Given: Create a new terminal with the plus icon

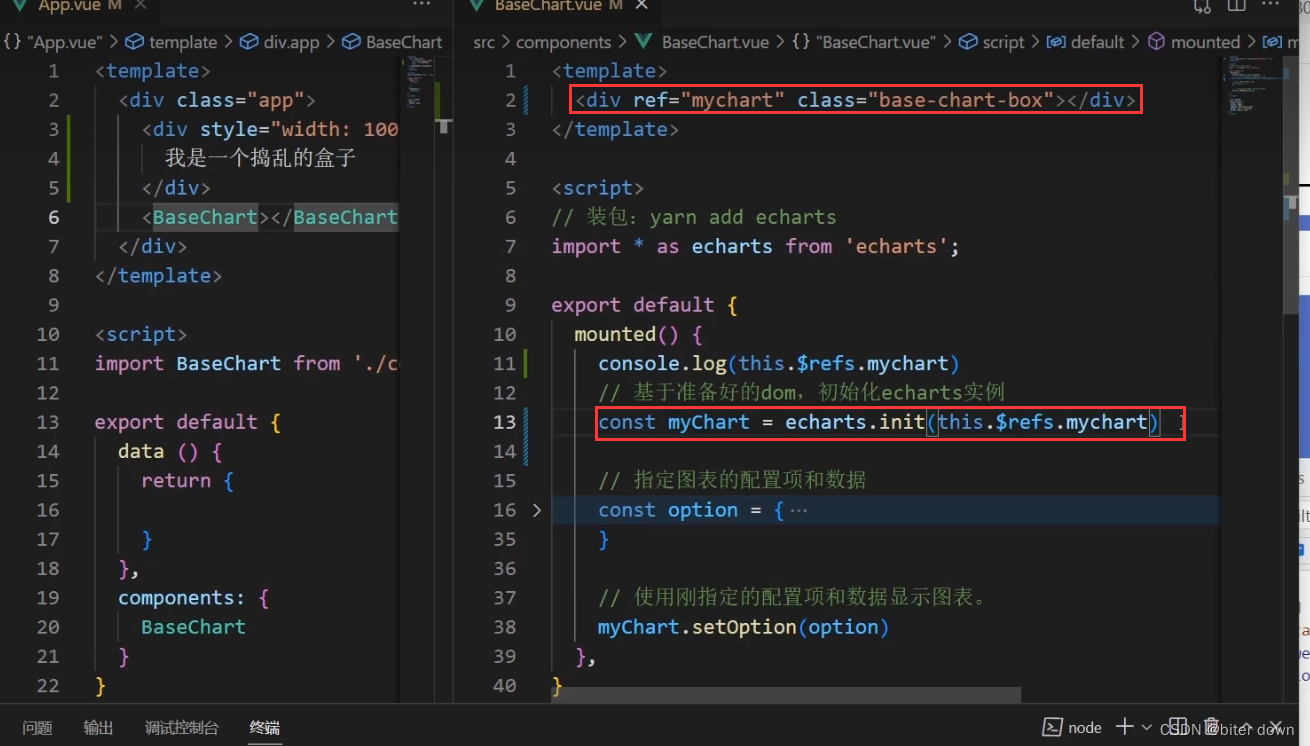Looking at the screenshot, I should tap(1124, 727).
